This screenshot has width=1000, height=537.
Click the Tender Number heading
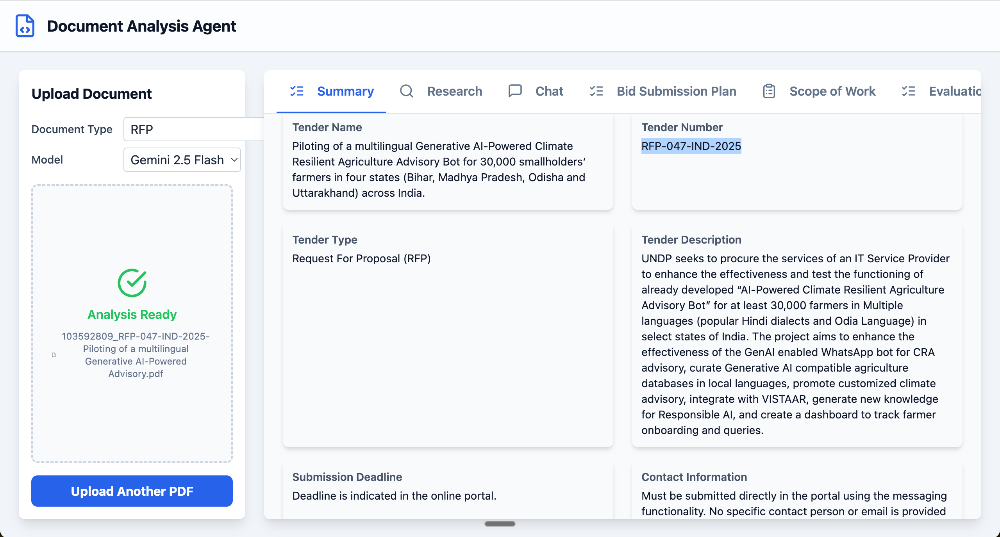tap(682, 127)
